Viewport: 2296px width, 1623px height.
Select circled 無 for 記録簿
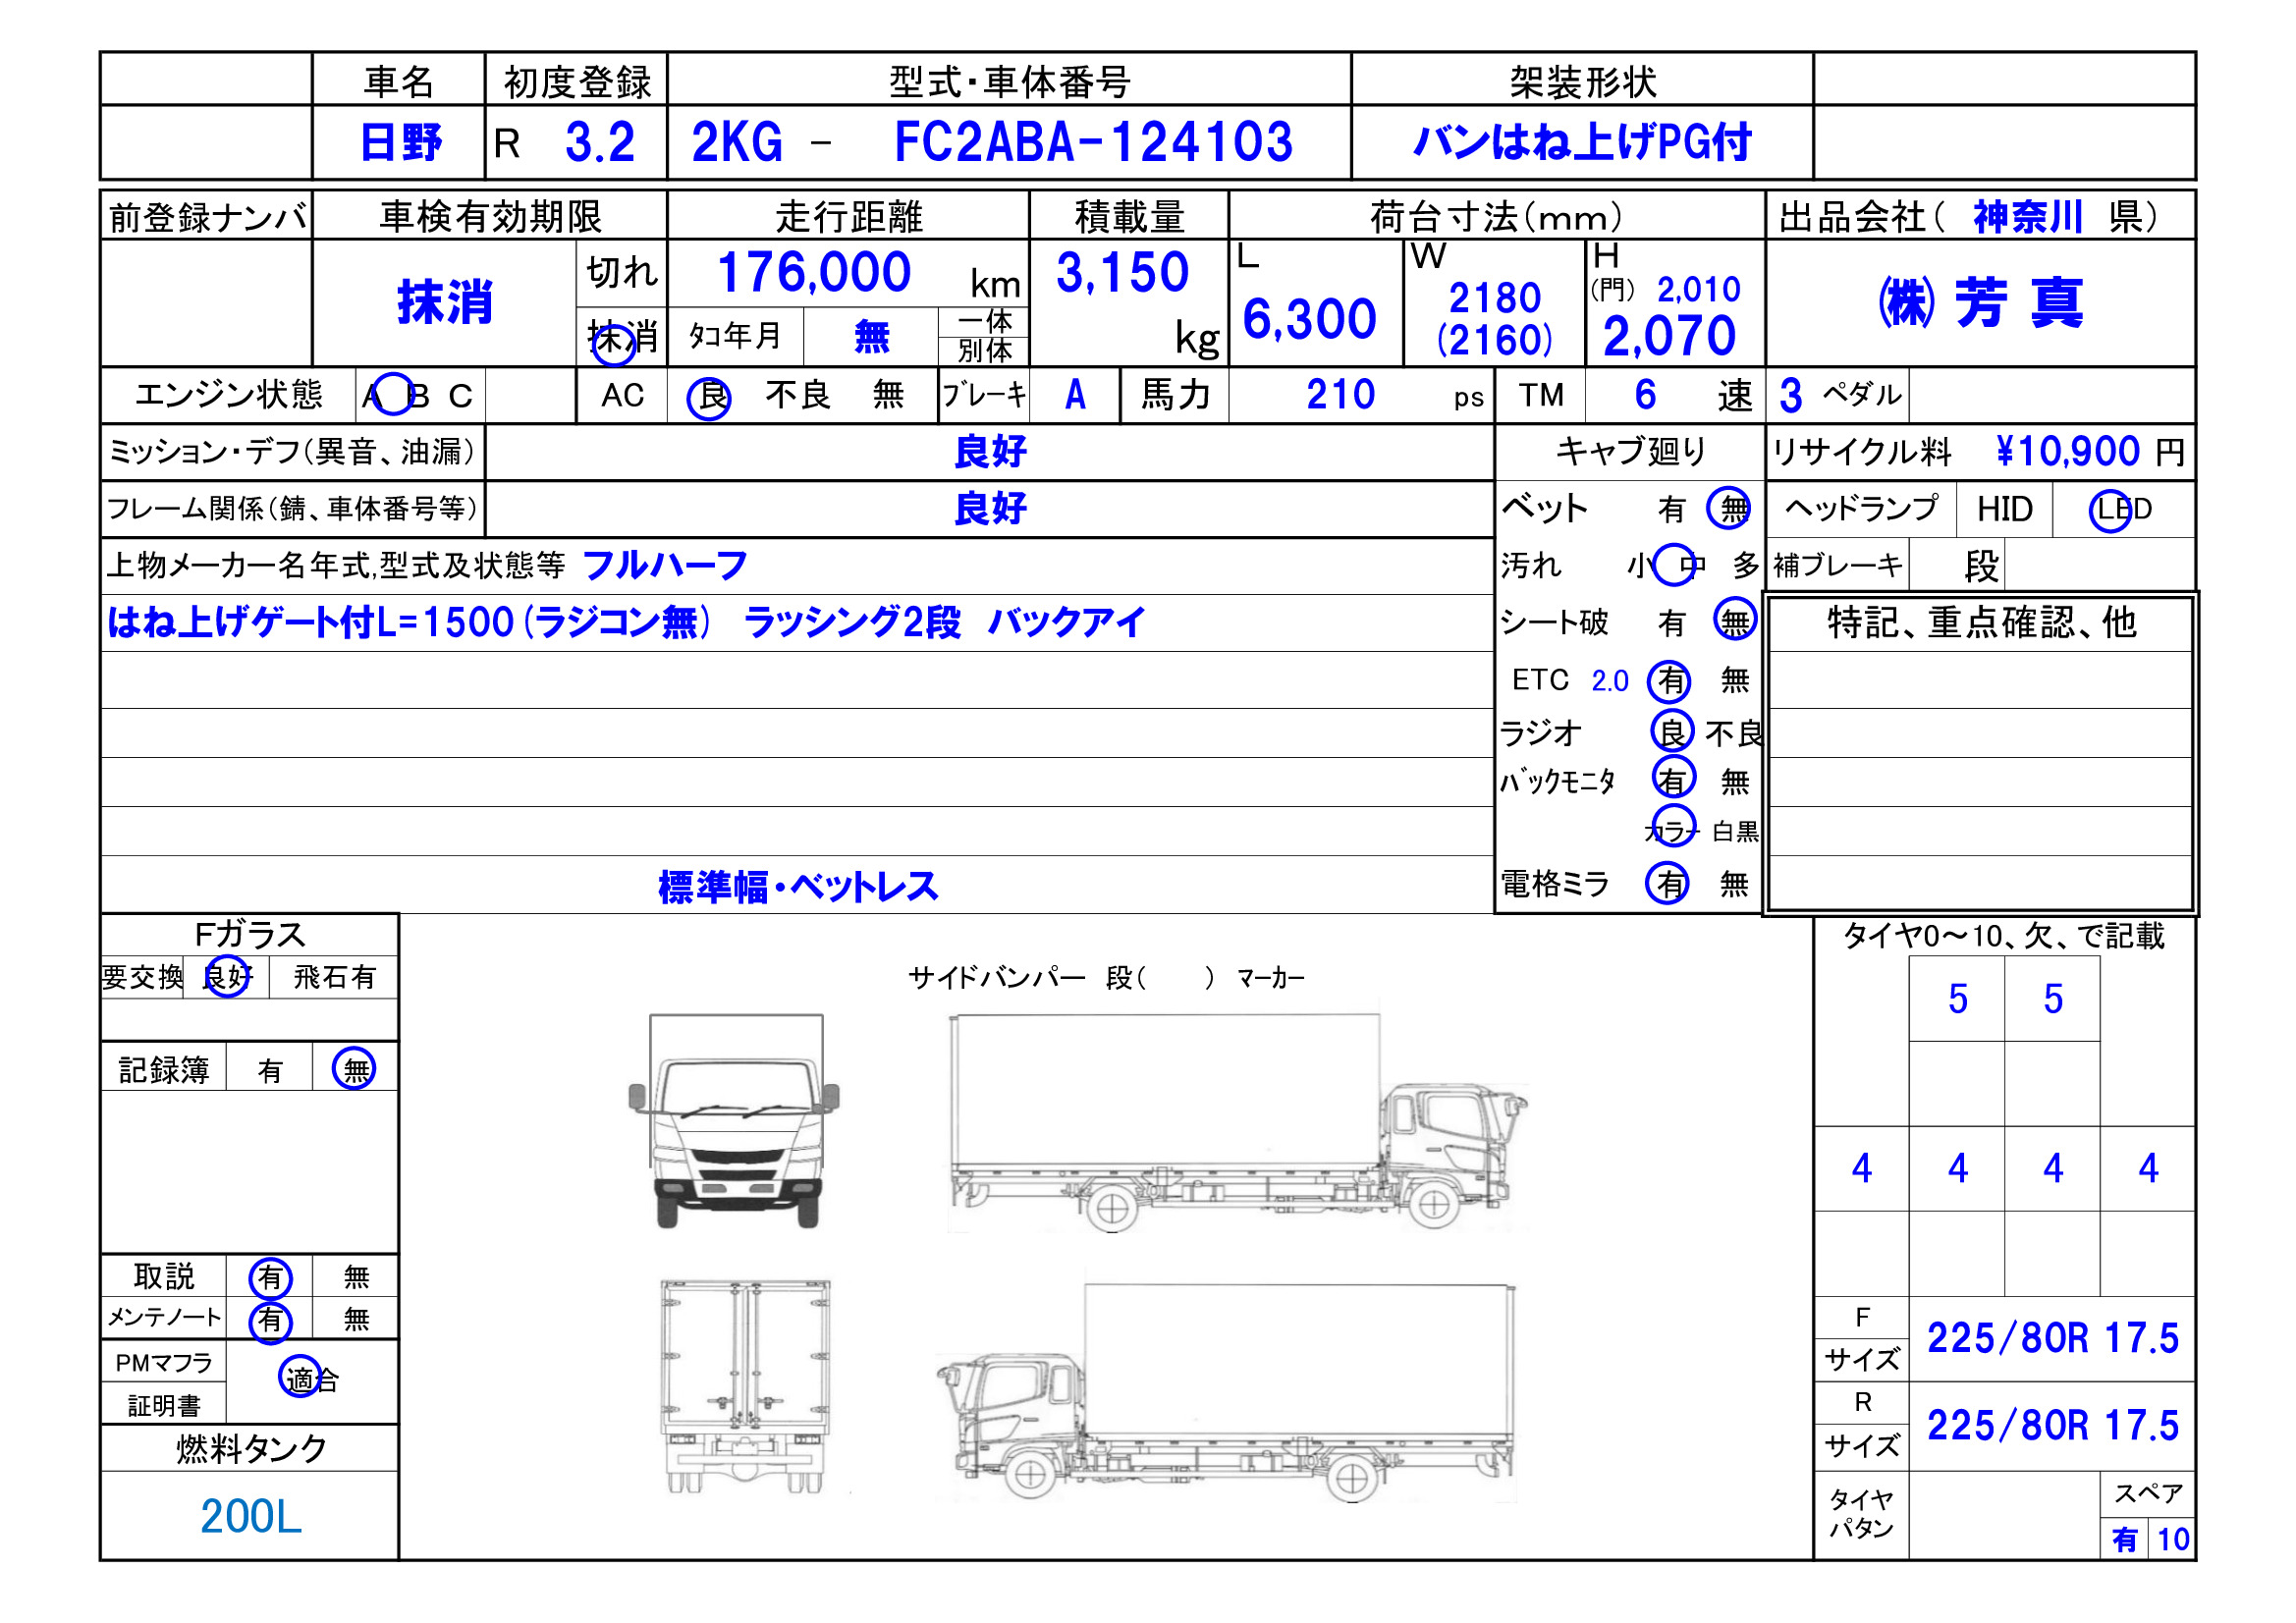(x=354, y=1069)
